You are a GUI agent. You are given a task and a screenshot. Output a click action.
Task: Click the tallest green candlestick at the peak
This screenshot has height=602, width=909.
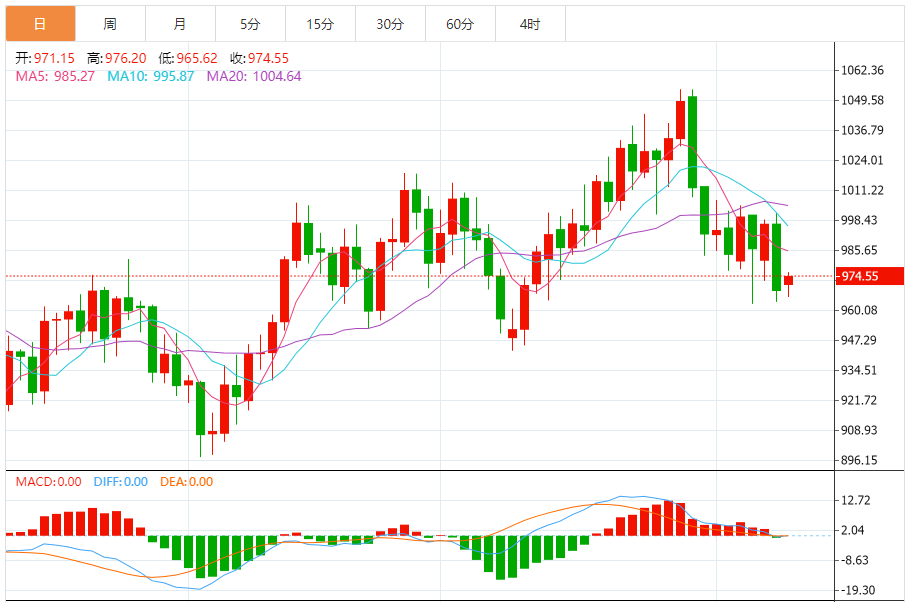[x=692, y=142]
